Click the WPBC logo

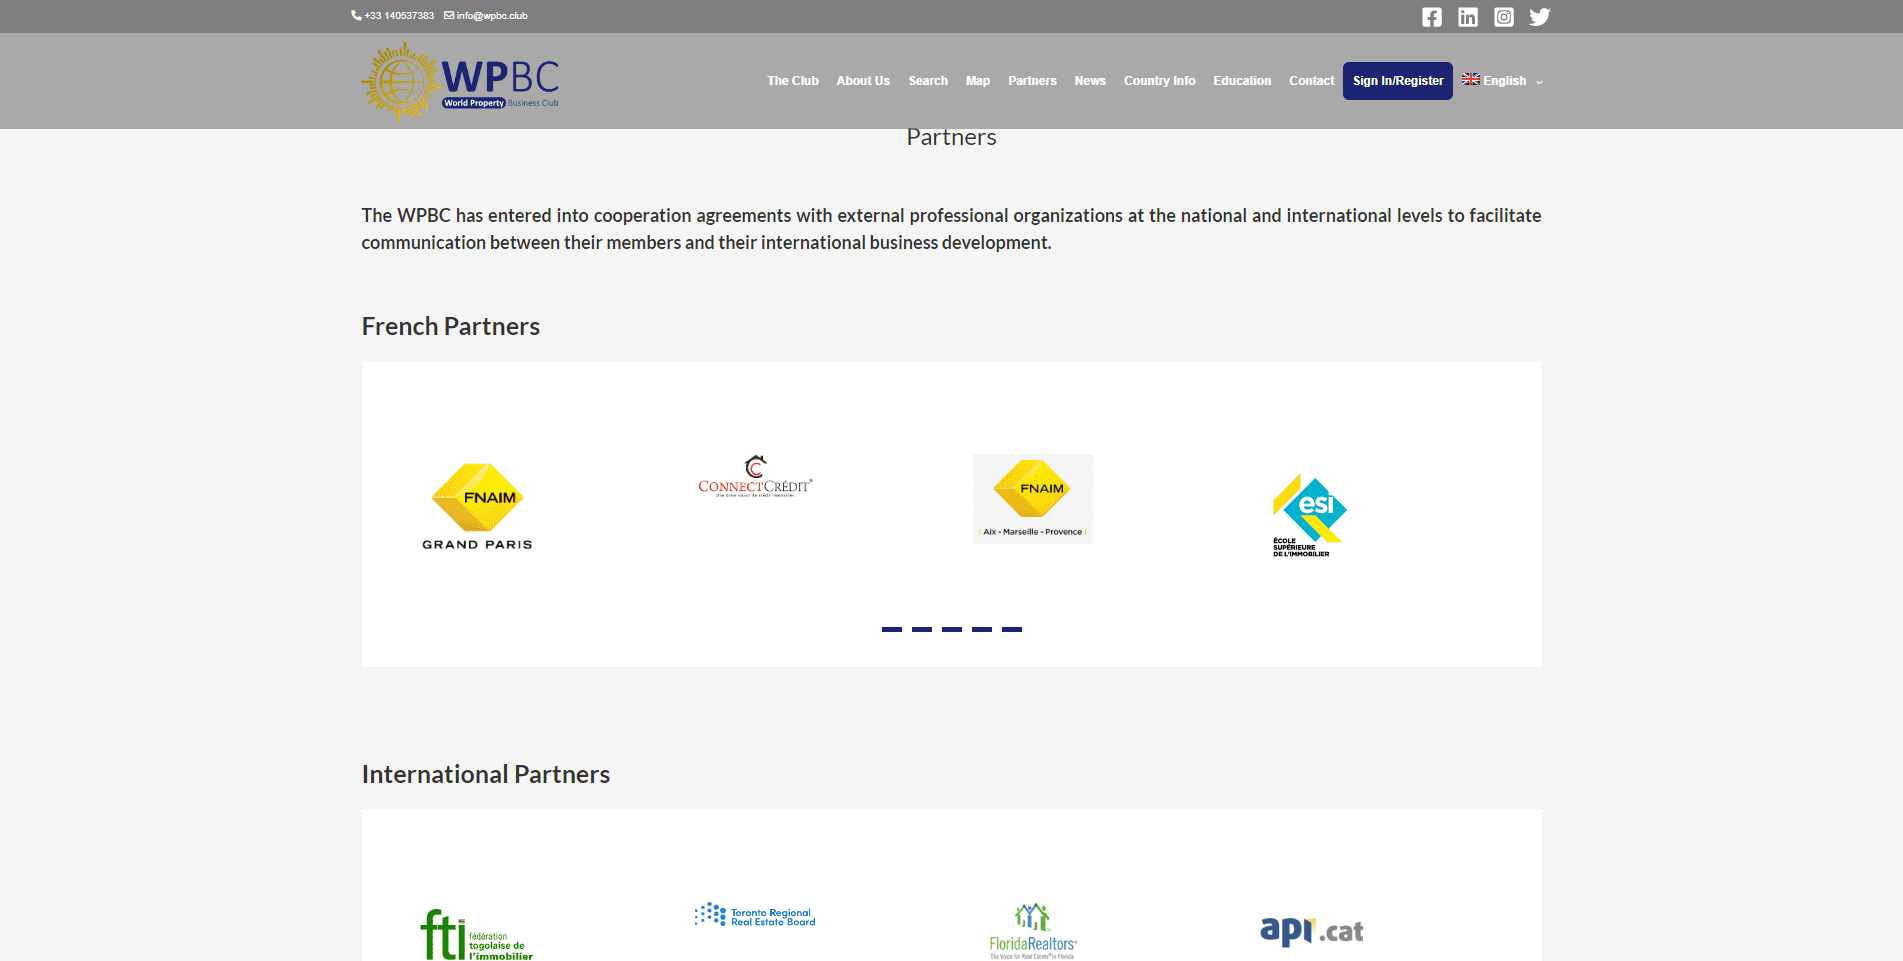460,81
